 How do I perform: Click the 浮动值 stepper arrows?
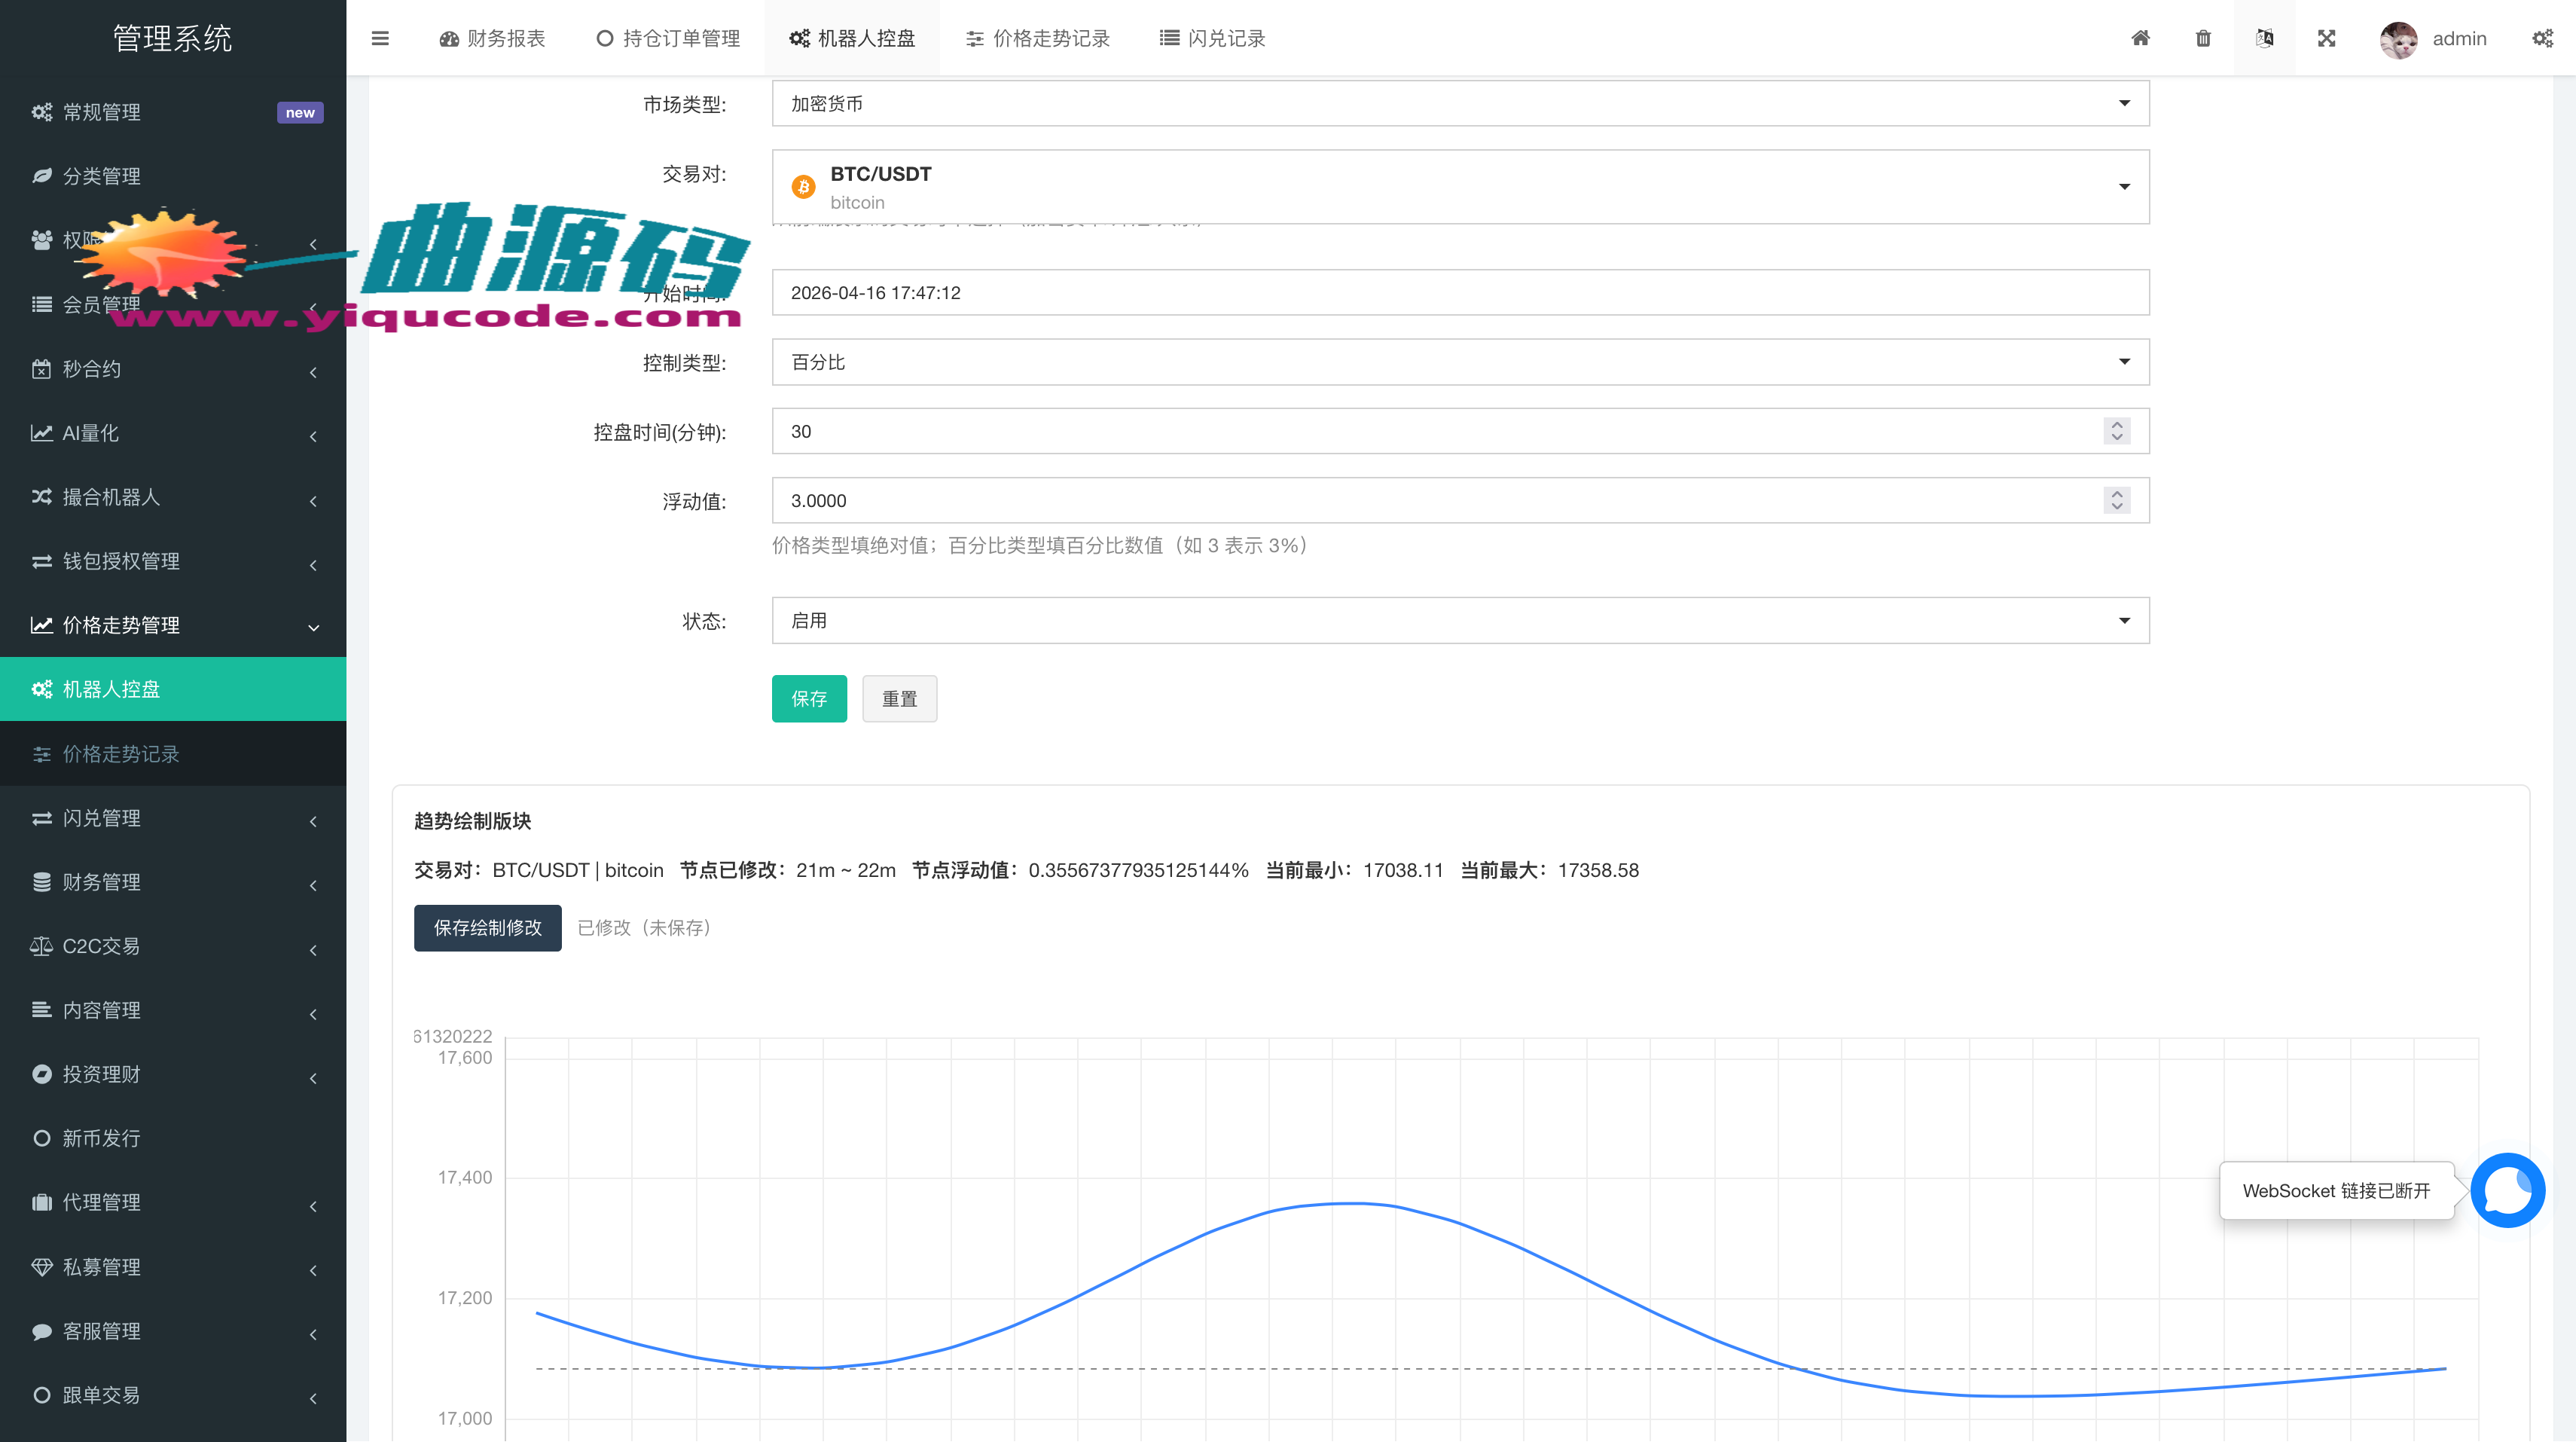pos(2116,500)
